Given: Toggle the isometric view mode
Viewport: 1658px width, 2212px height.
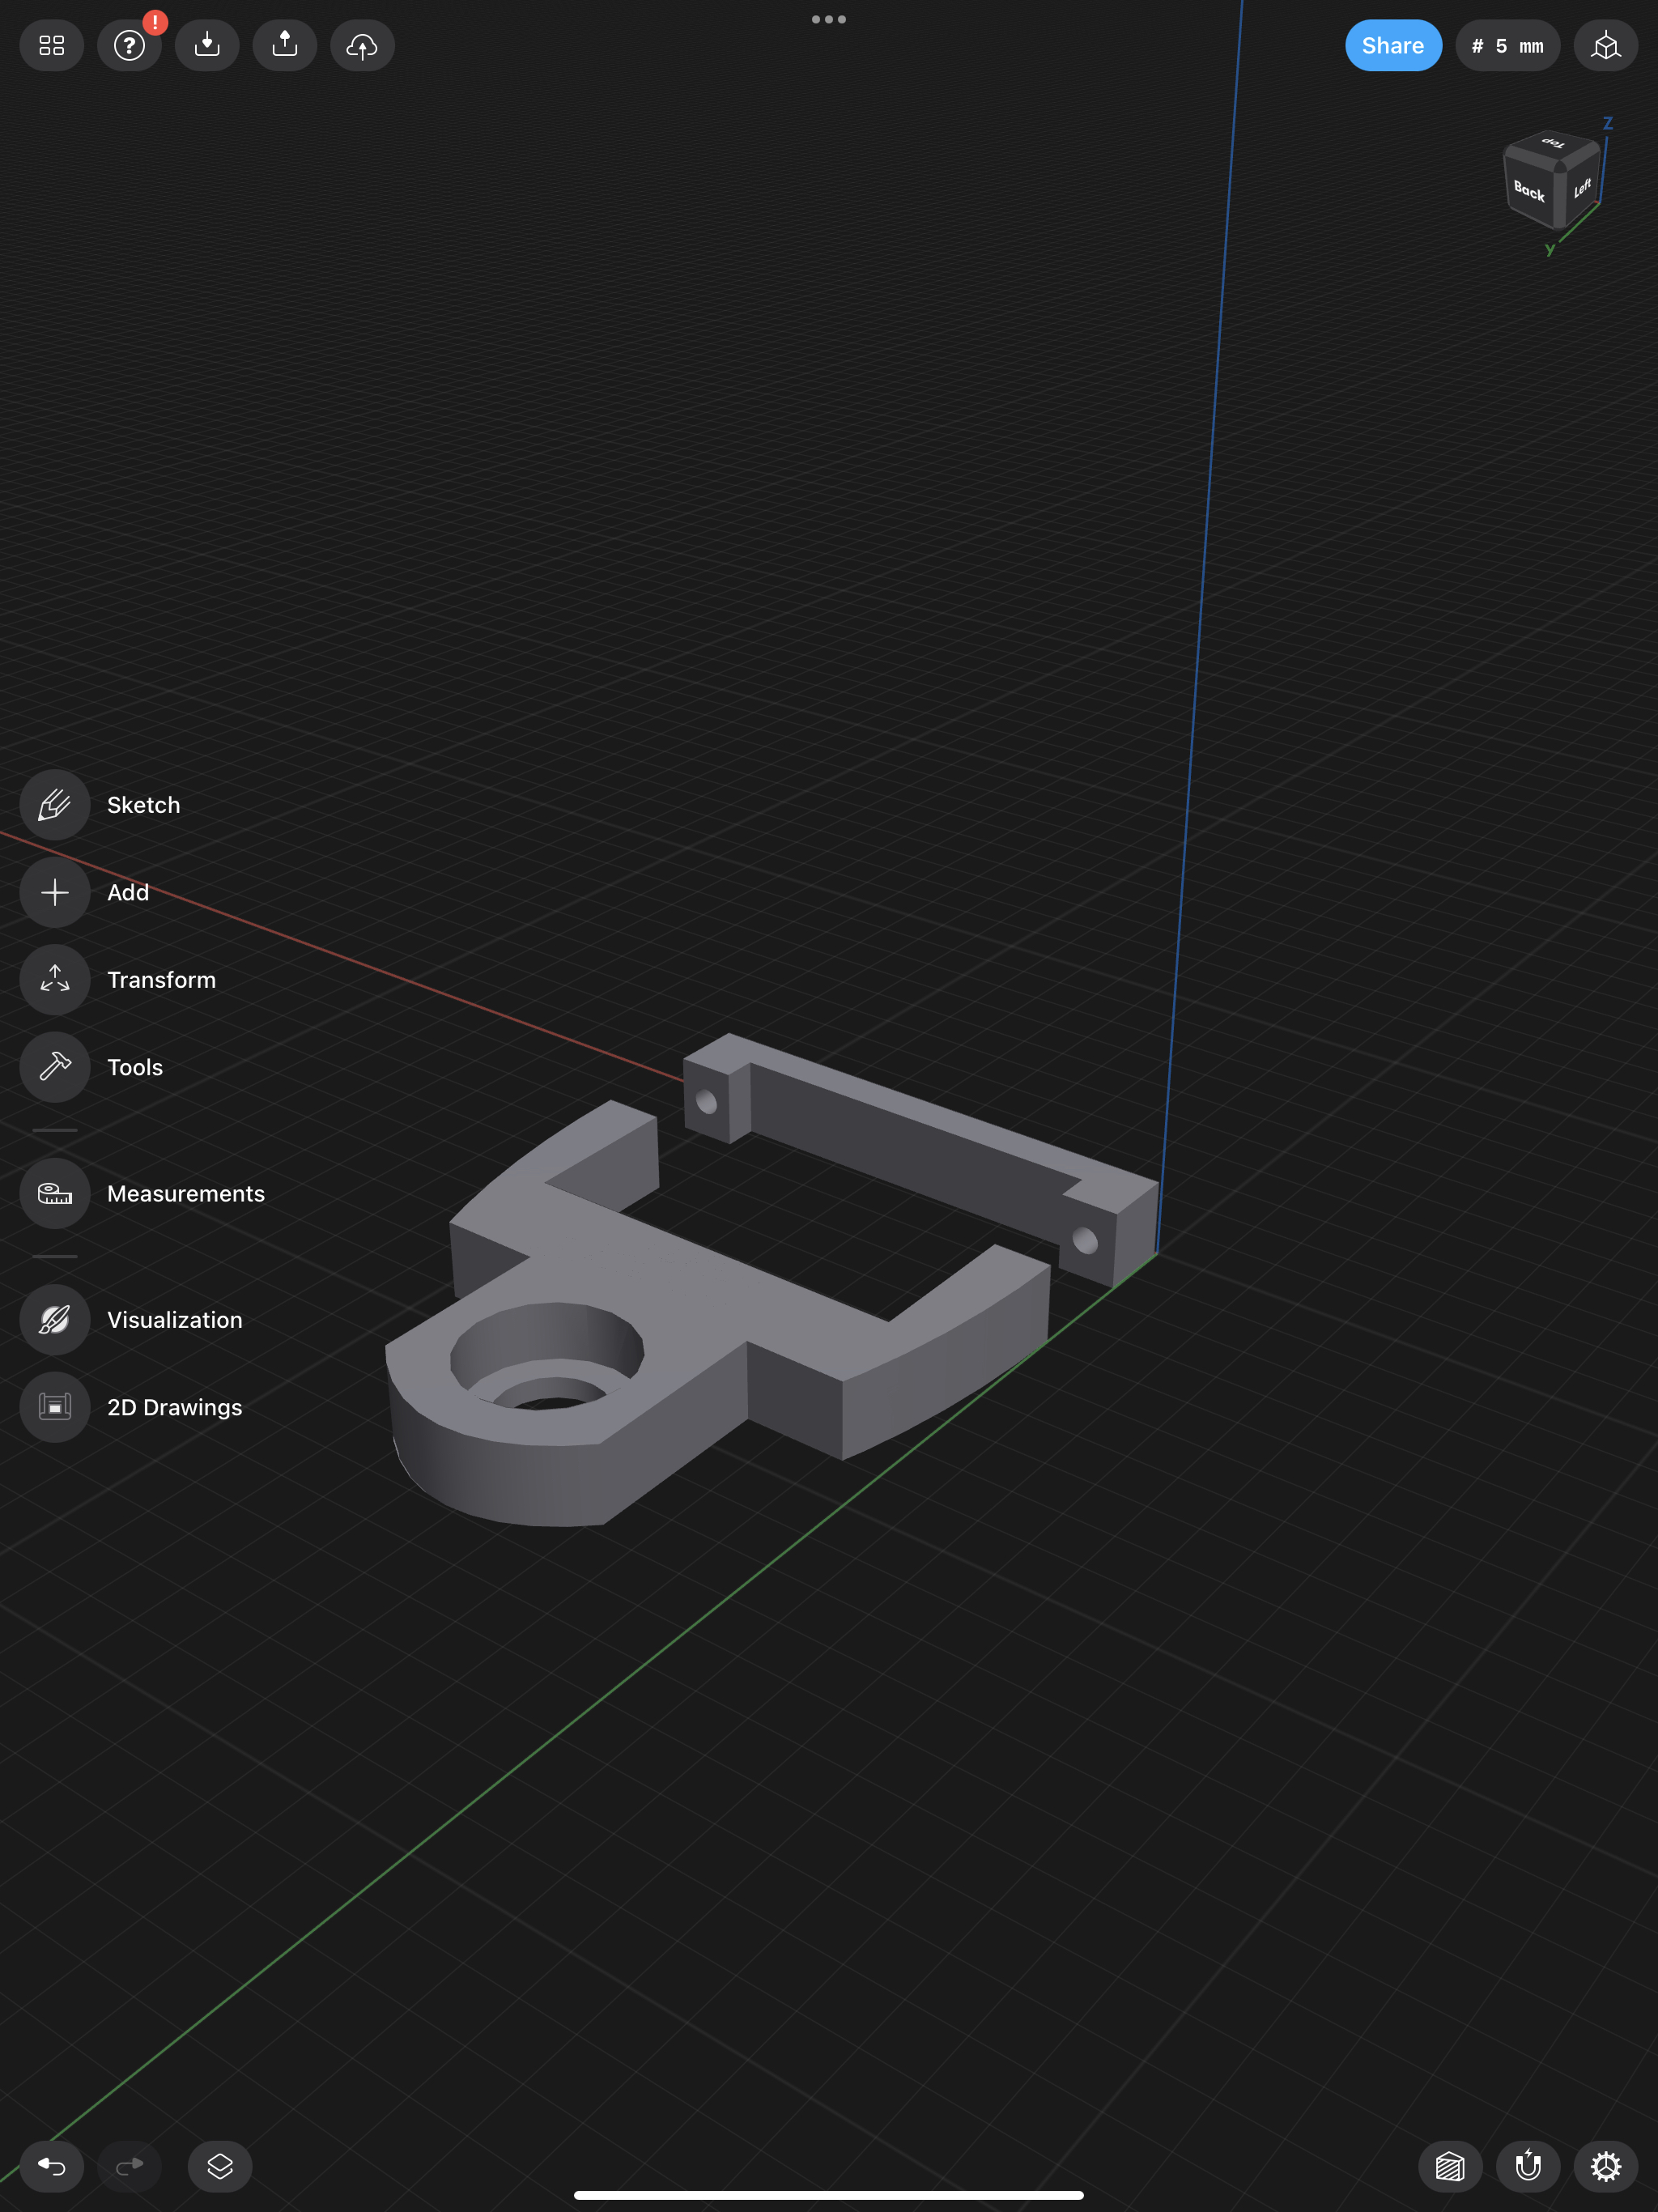Looking at the screenshot, I should tap(1605, 45).
